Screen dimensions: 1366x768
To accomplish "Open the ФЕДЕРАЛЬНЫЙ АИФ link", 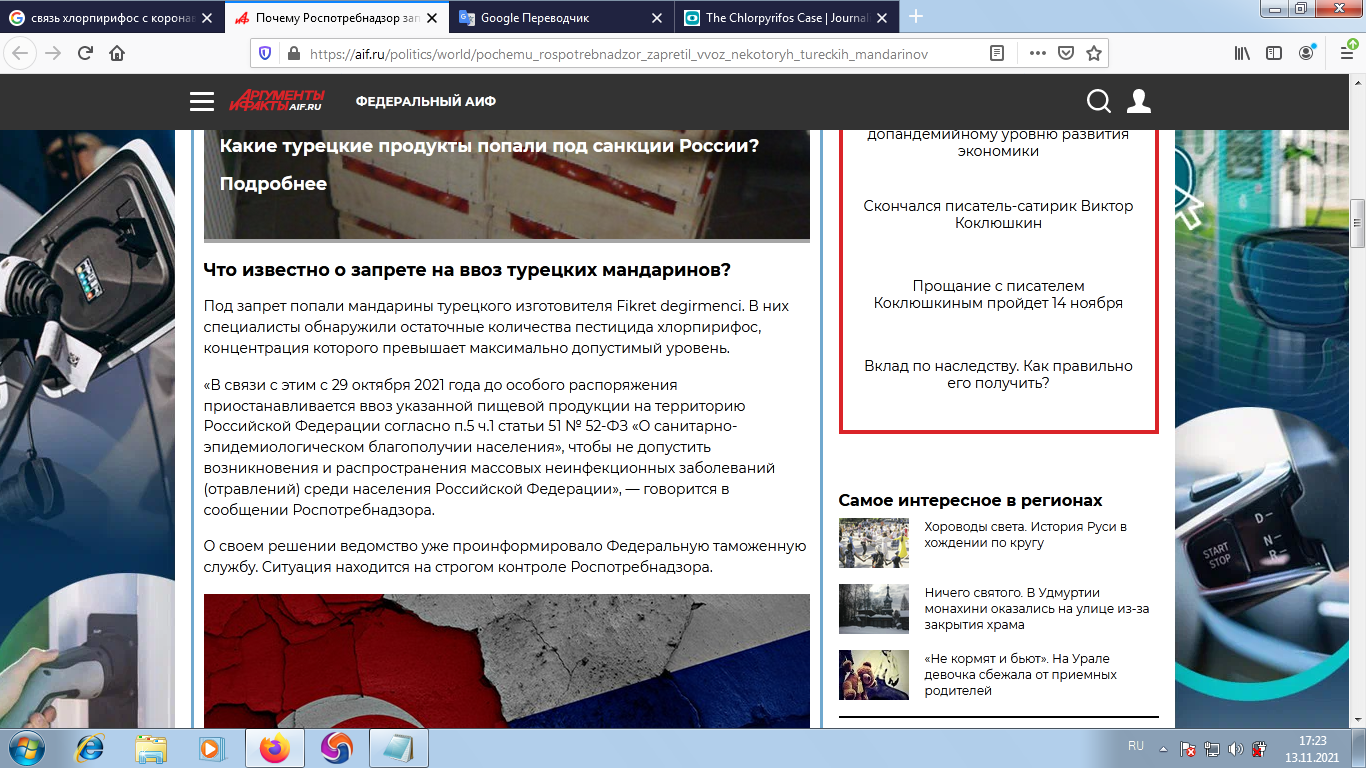I will point(425,101).
